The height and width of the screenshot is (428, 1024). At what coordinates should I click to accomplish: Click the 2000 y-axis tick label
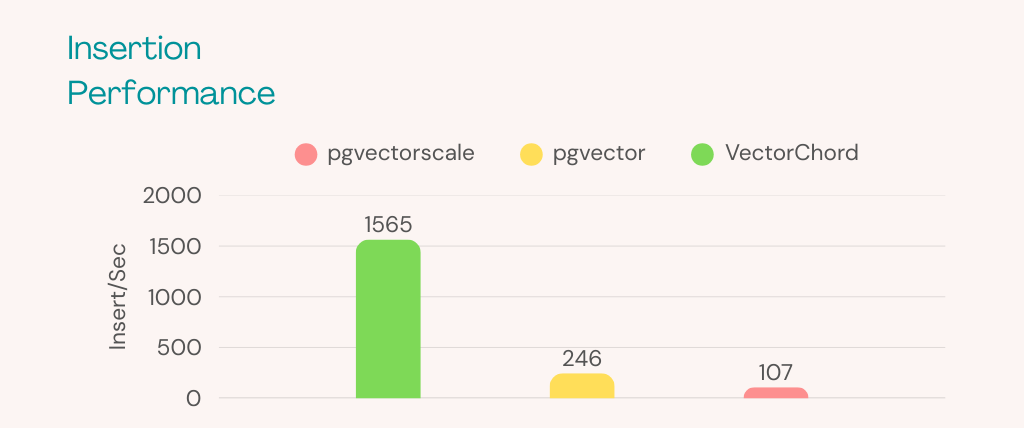(172, 196)
